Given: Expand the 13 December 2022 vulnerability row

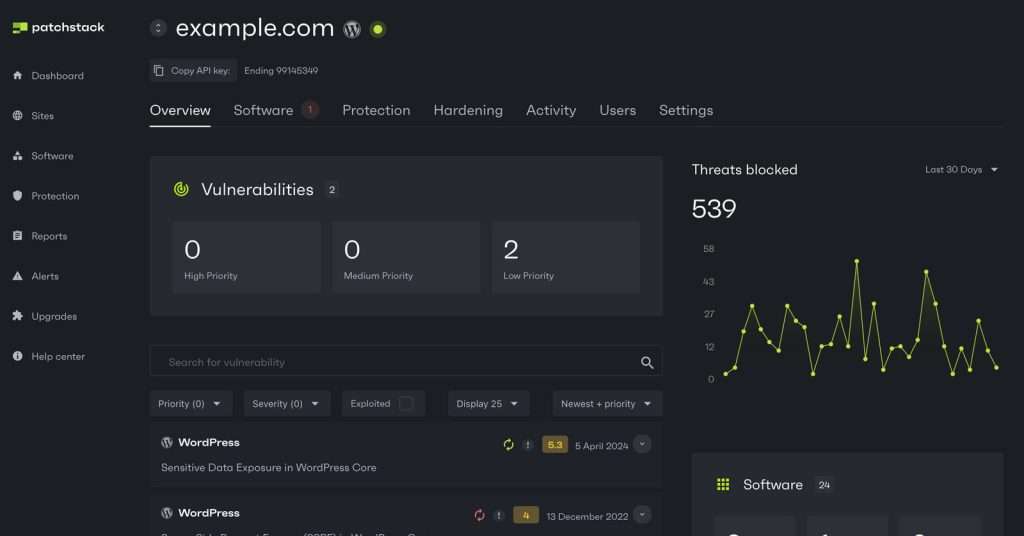Looking at the screenshot, I should (642, 514).
